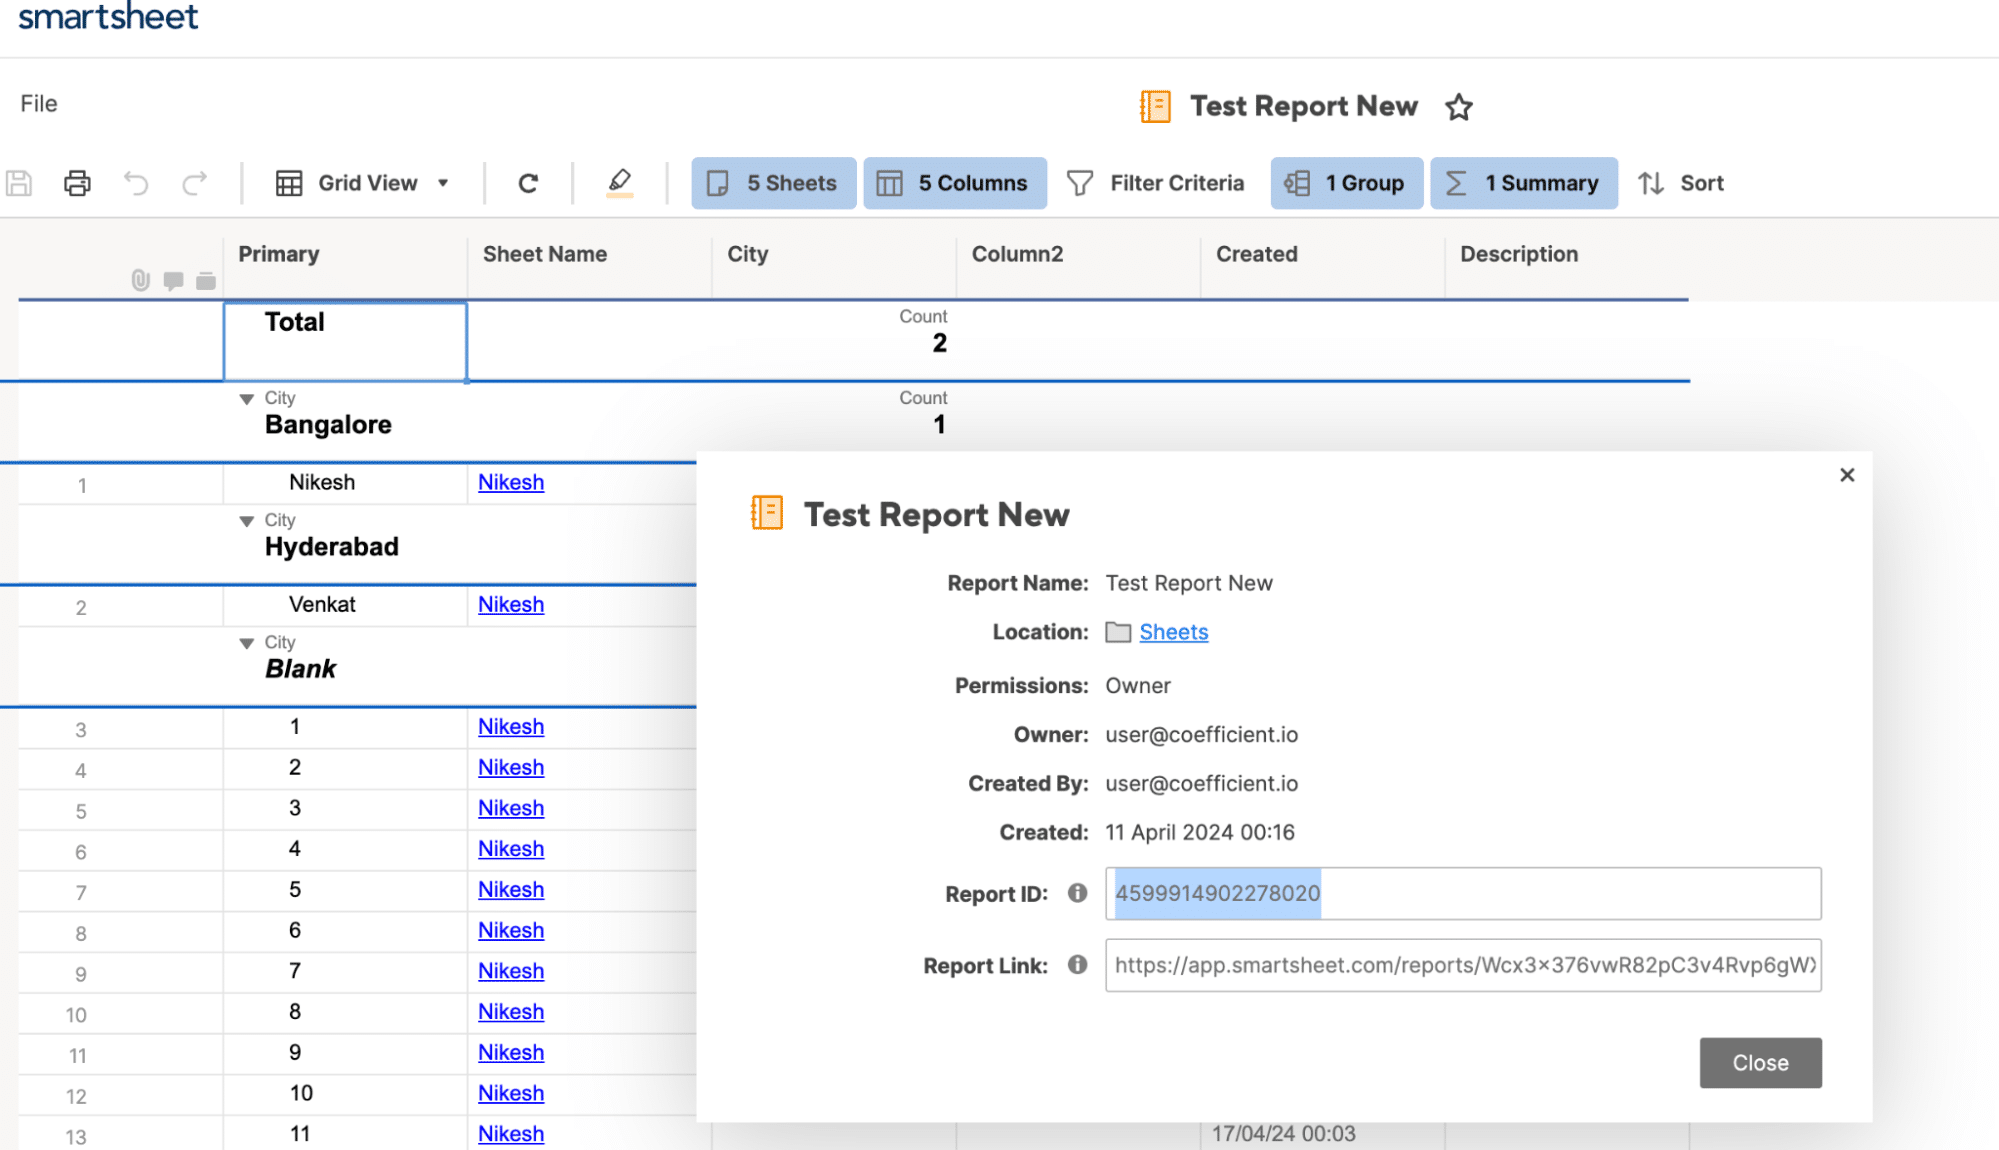The image size is (1999, 1150).
Task: Open the Nikesh link in row 7
Action: coord(511,889)
